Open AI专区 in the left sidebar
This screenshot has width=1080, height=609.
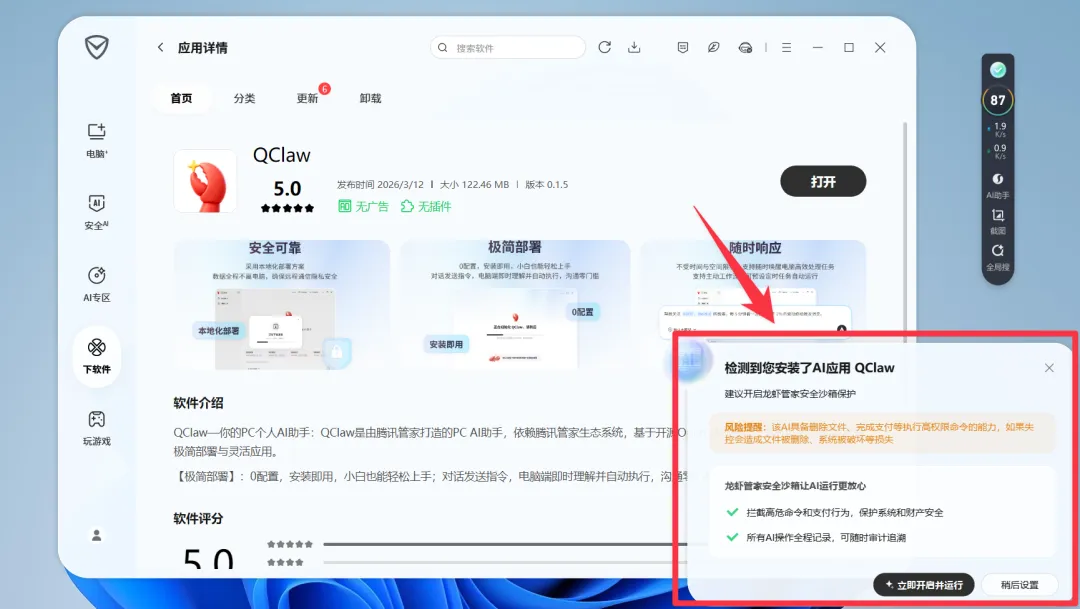tap(96, 284)
